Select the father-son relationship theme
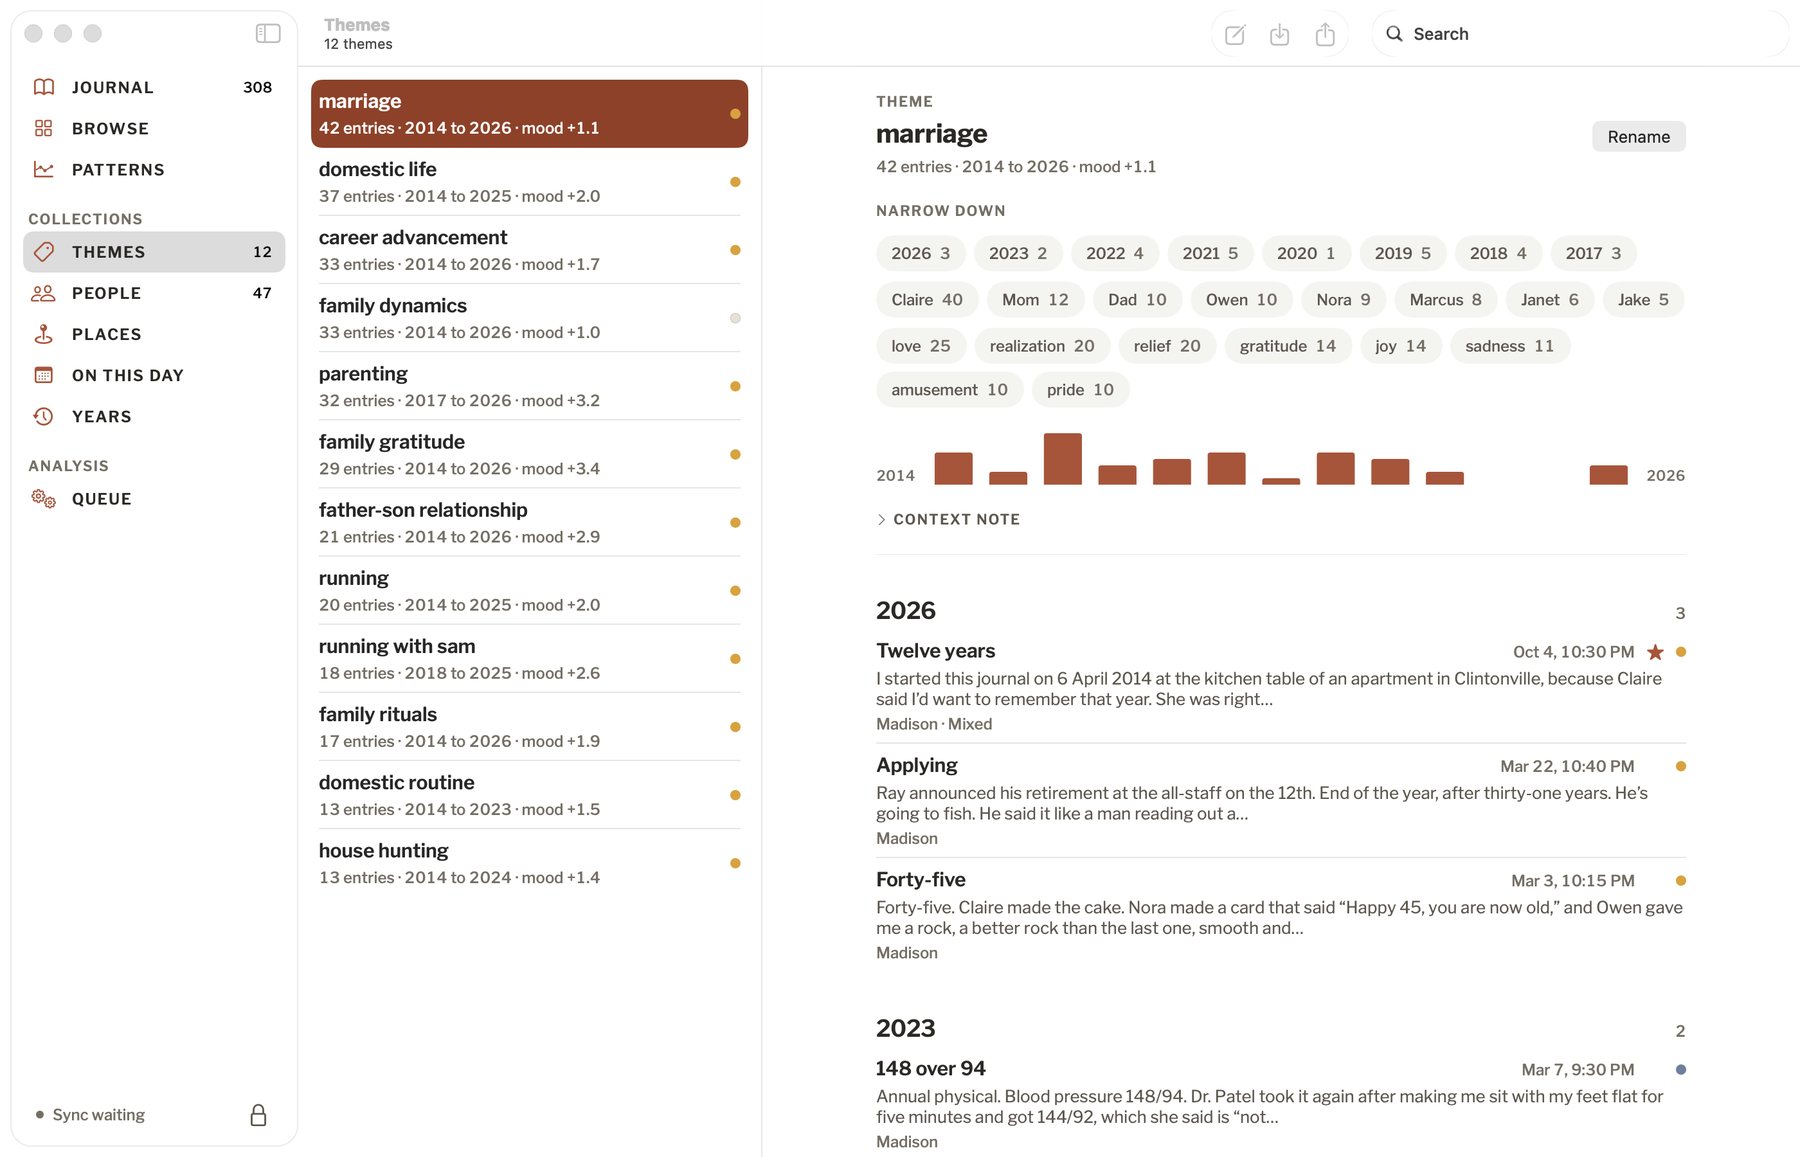 pyautogui.click(x=529, y=522)
